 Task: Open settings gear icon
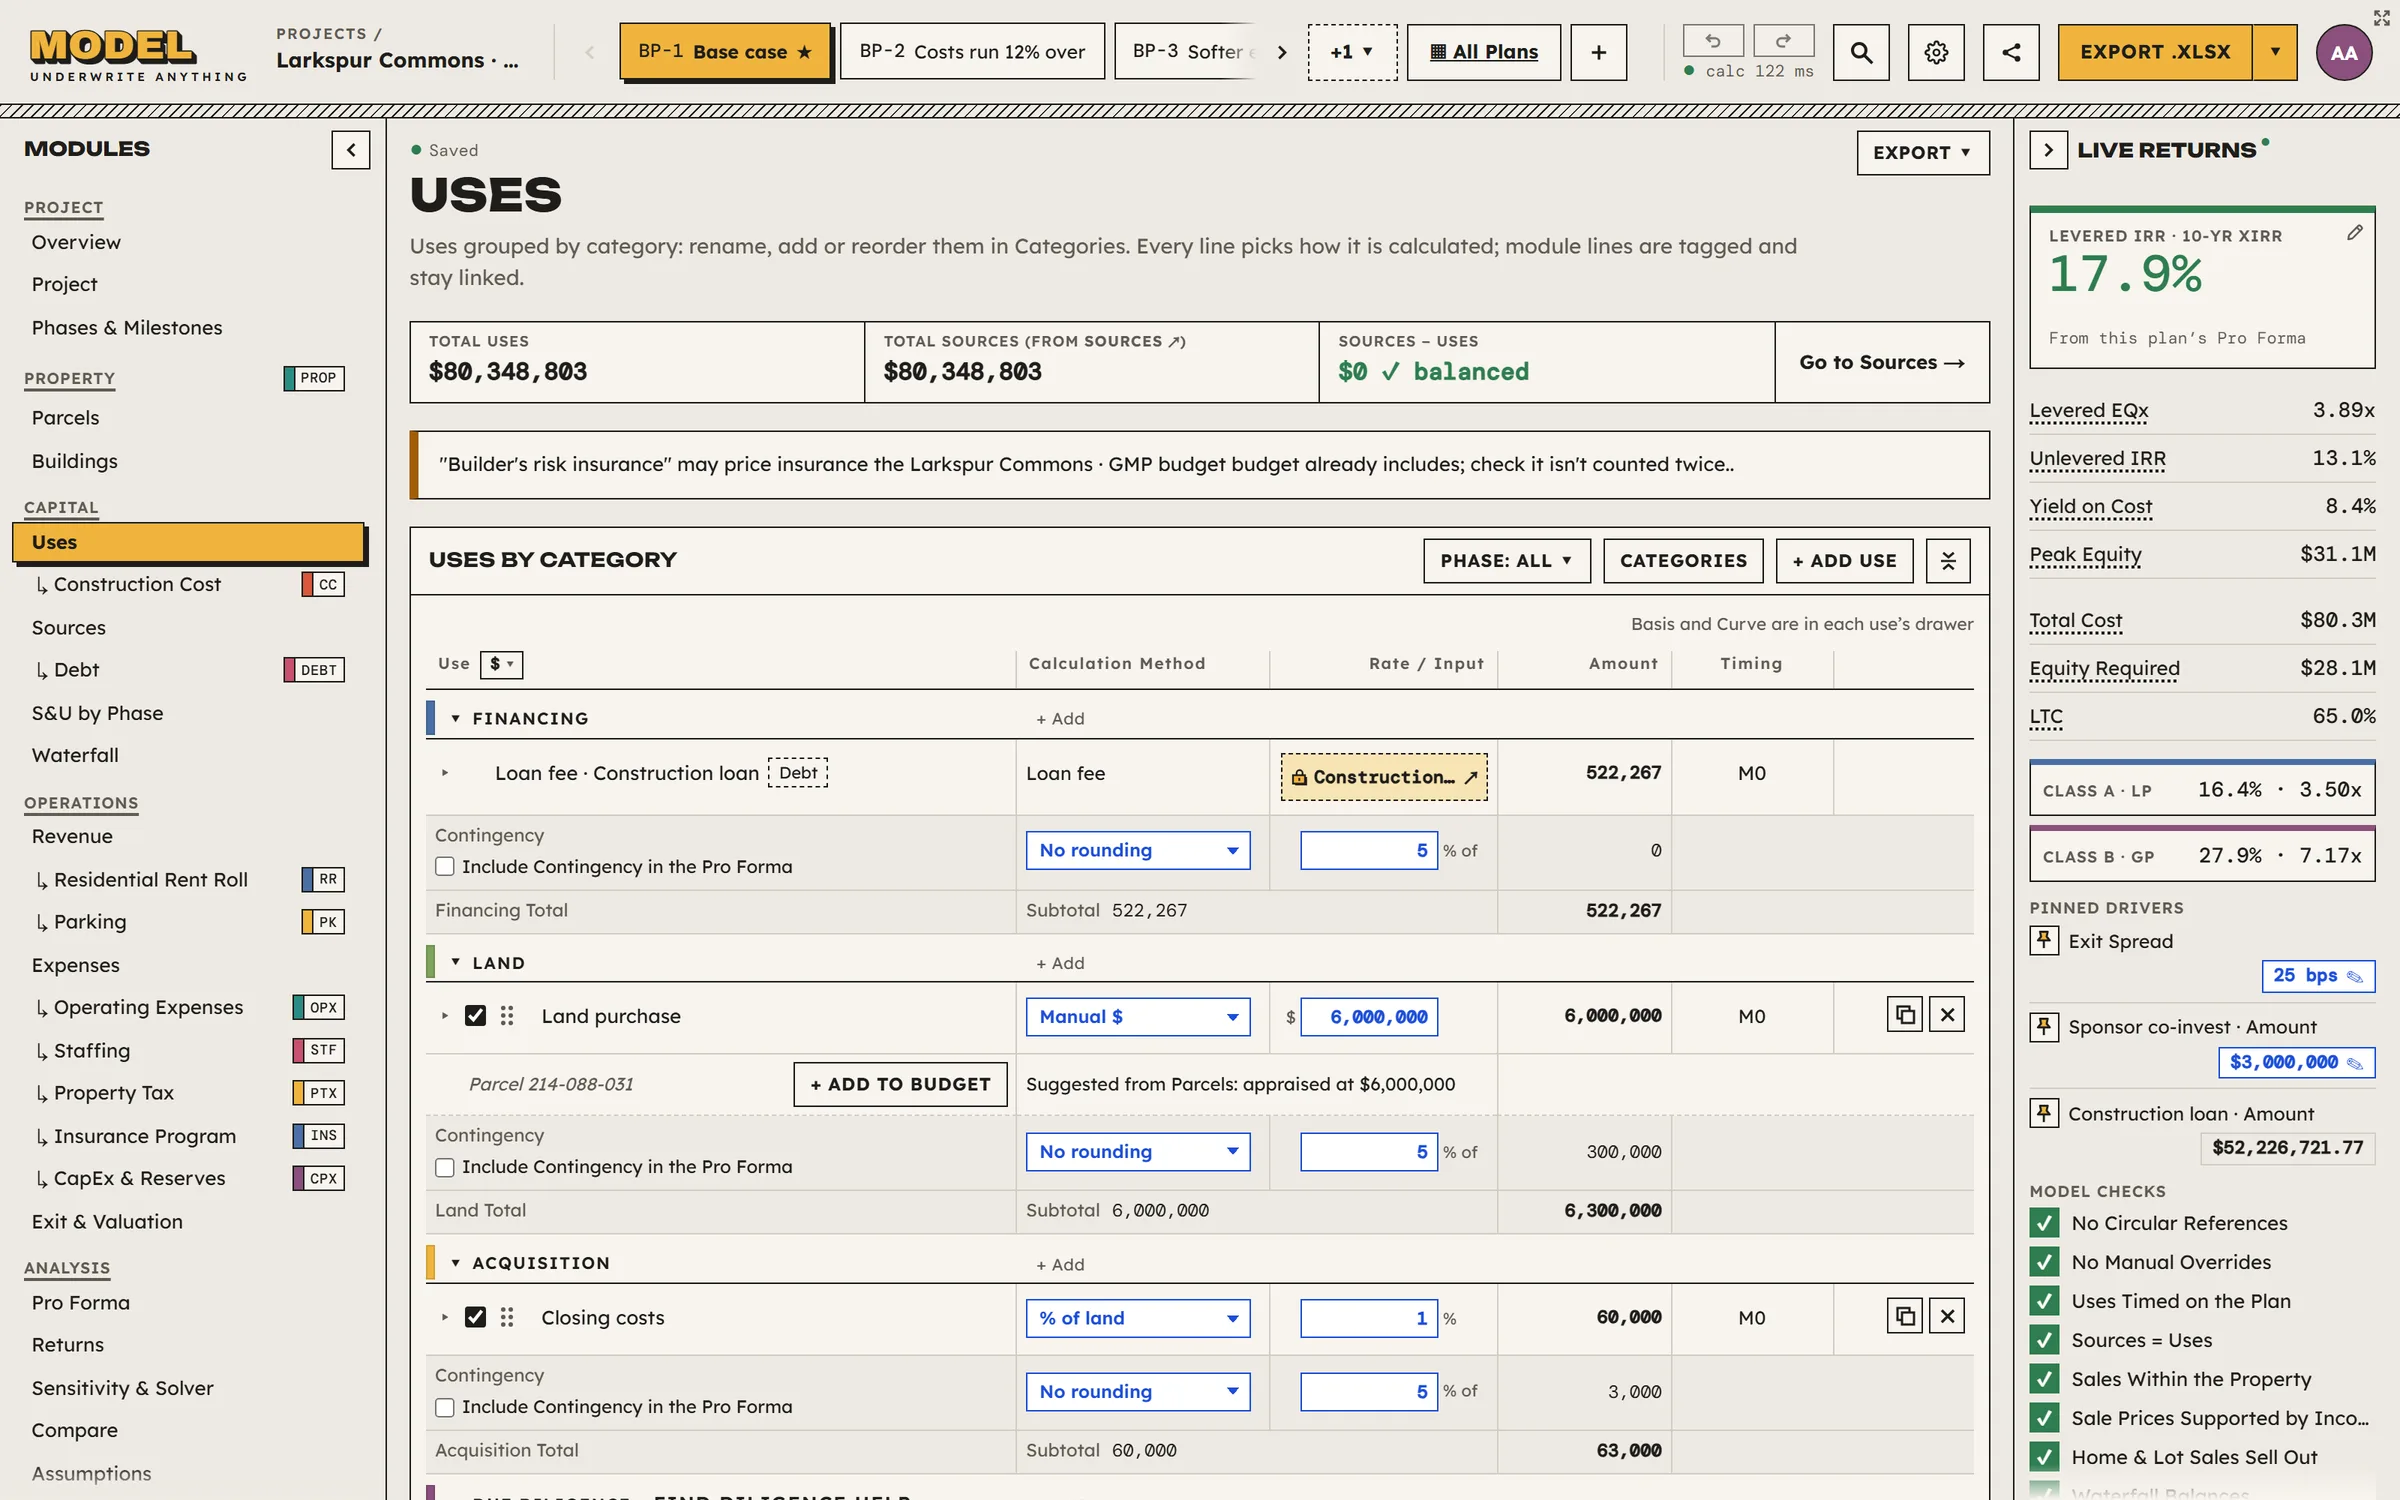pyautogui.click(x=1936, y=52)
